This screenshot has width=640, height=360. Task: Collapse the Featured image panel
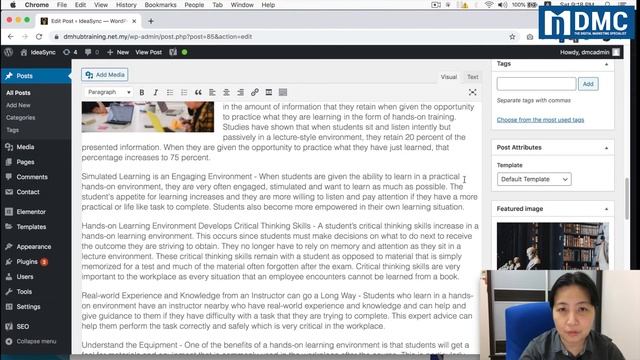[x=607, y=209]
